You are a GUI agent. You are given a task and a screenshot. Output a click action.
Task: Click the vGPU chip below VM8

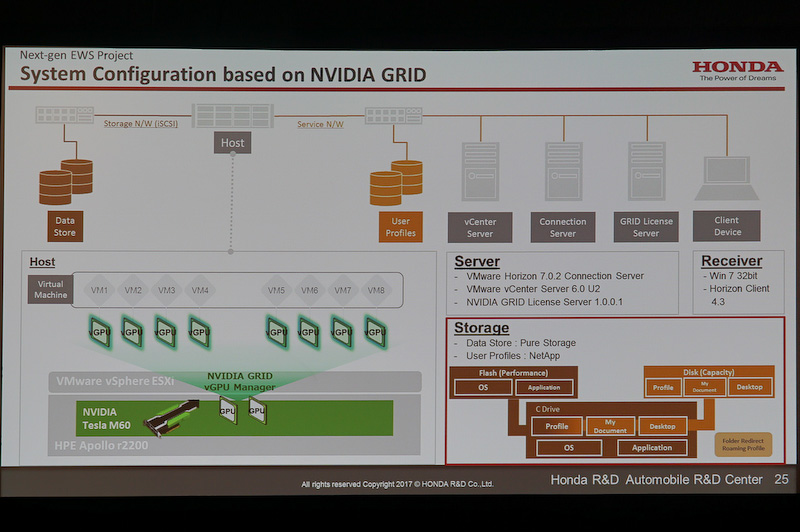(376, 332)
